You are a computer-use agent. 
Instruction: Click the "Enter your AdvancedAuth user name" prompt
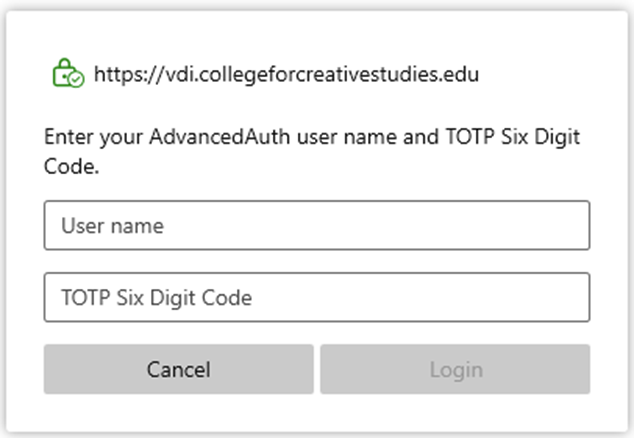click(312, 139)
